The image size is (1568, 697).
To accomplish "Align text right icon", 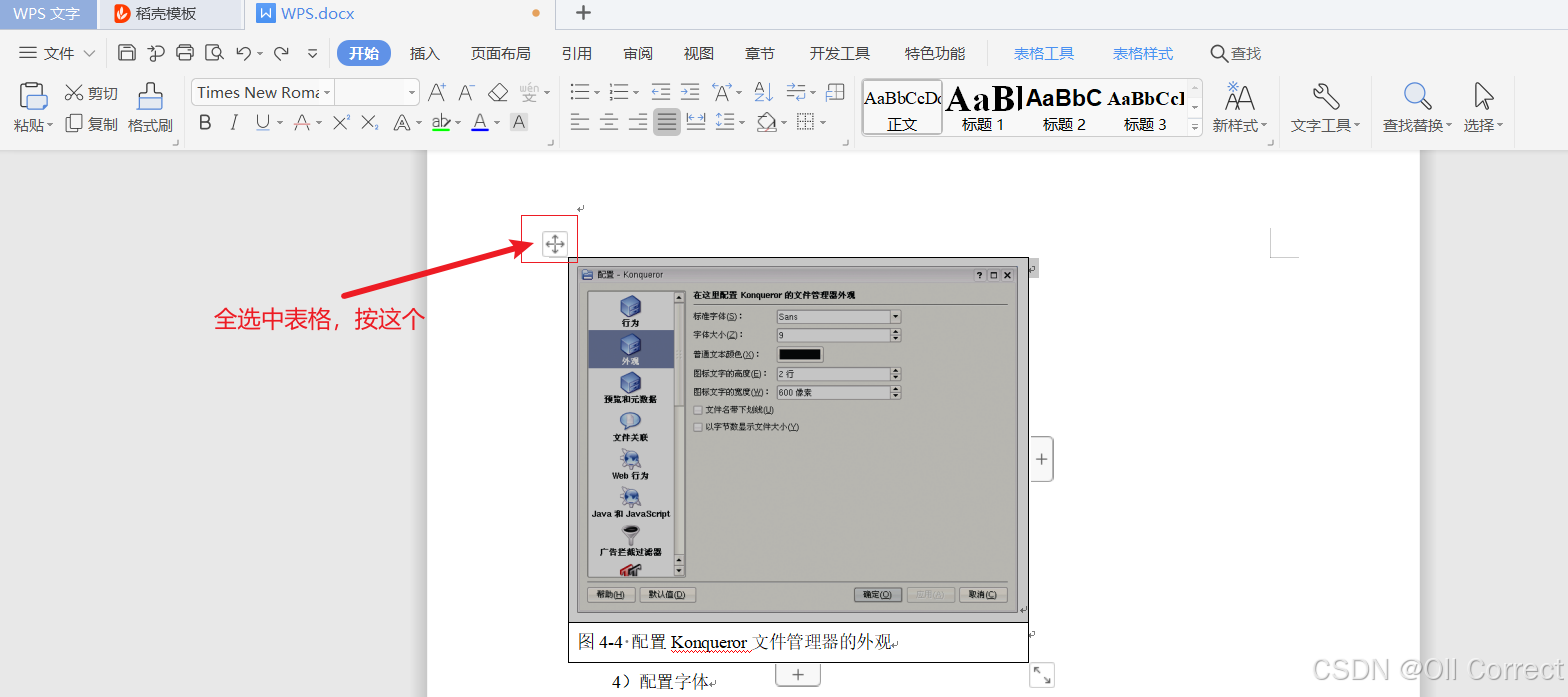I will (x=638, y=123).
